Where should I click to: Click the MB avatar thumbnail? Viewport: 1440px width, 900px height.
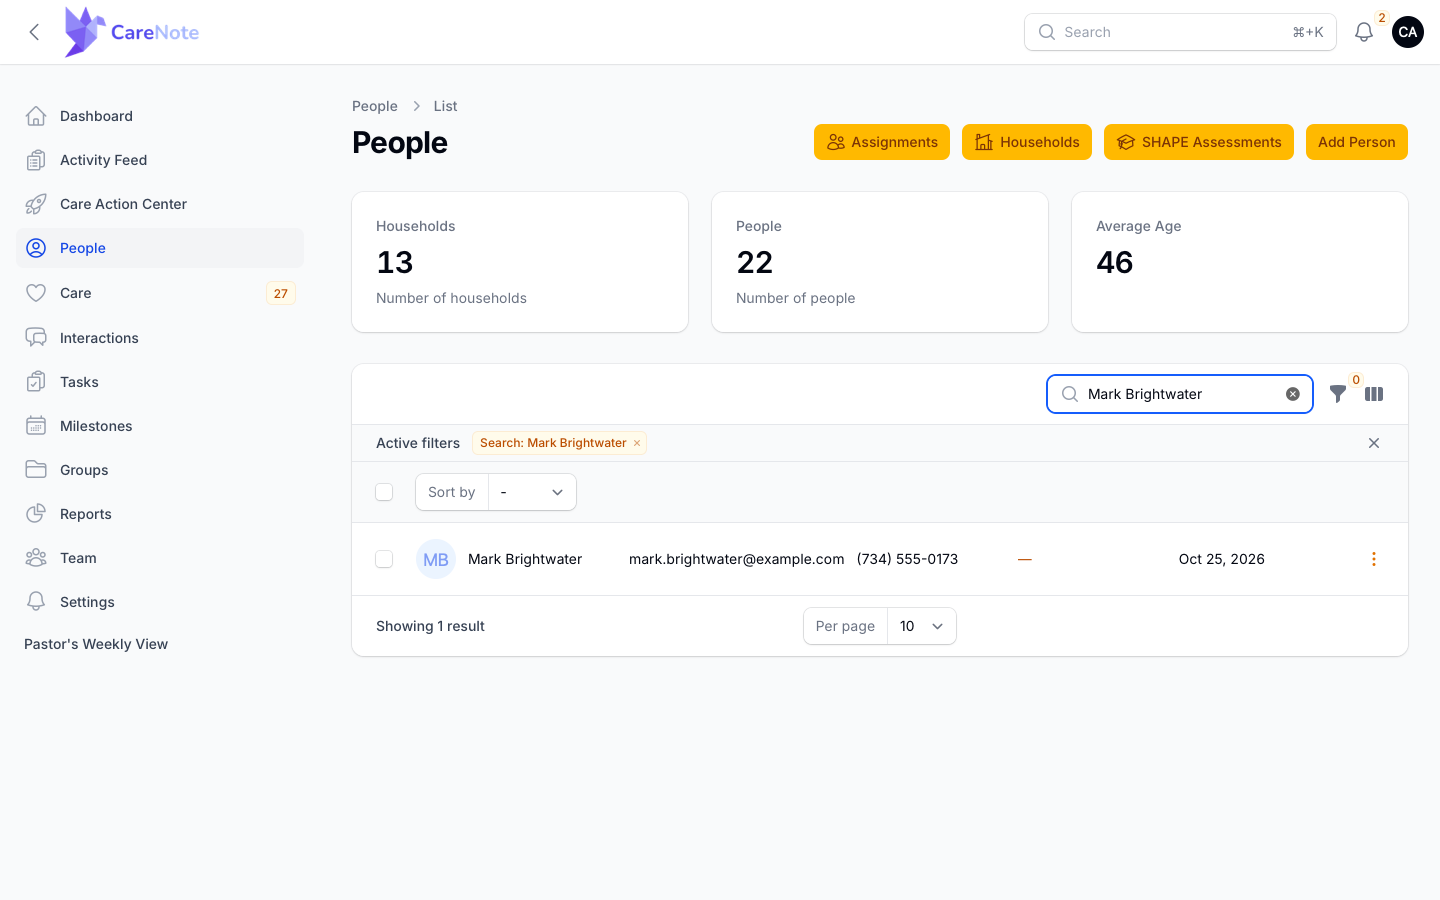(x=436, y=559)
